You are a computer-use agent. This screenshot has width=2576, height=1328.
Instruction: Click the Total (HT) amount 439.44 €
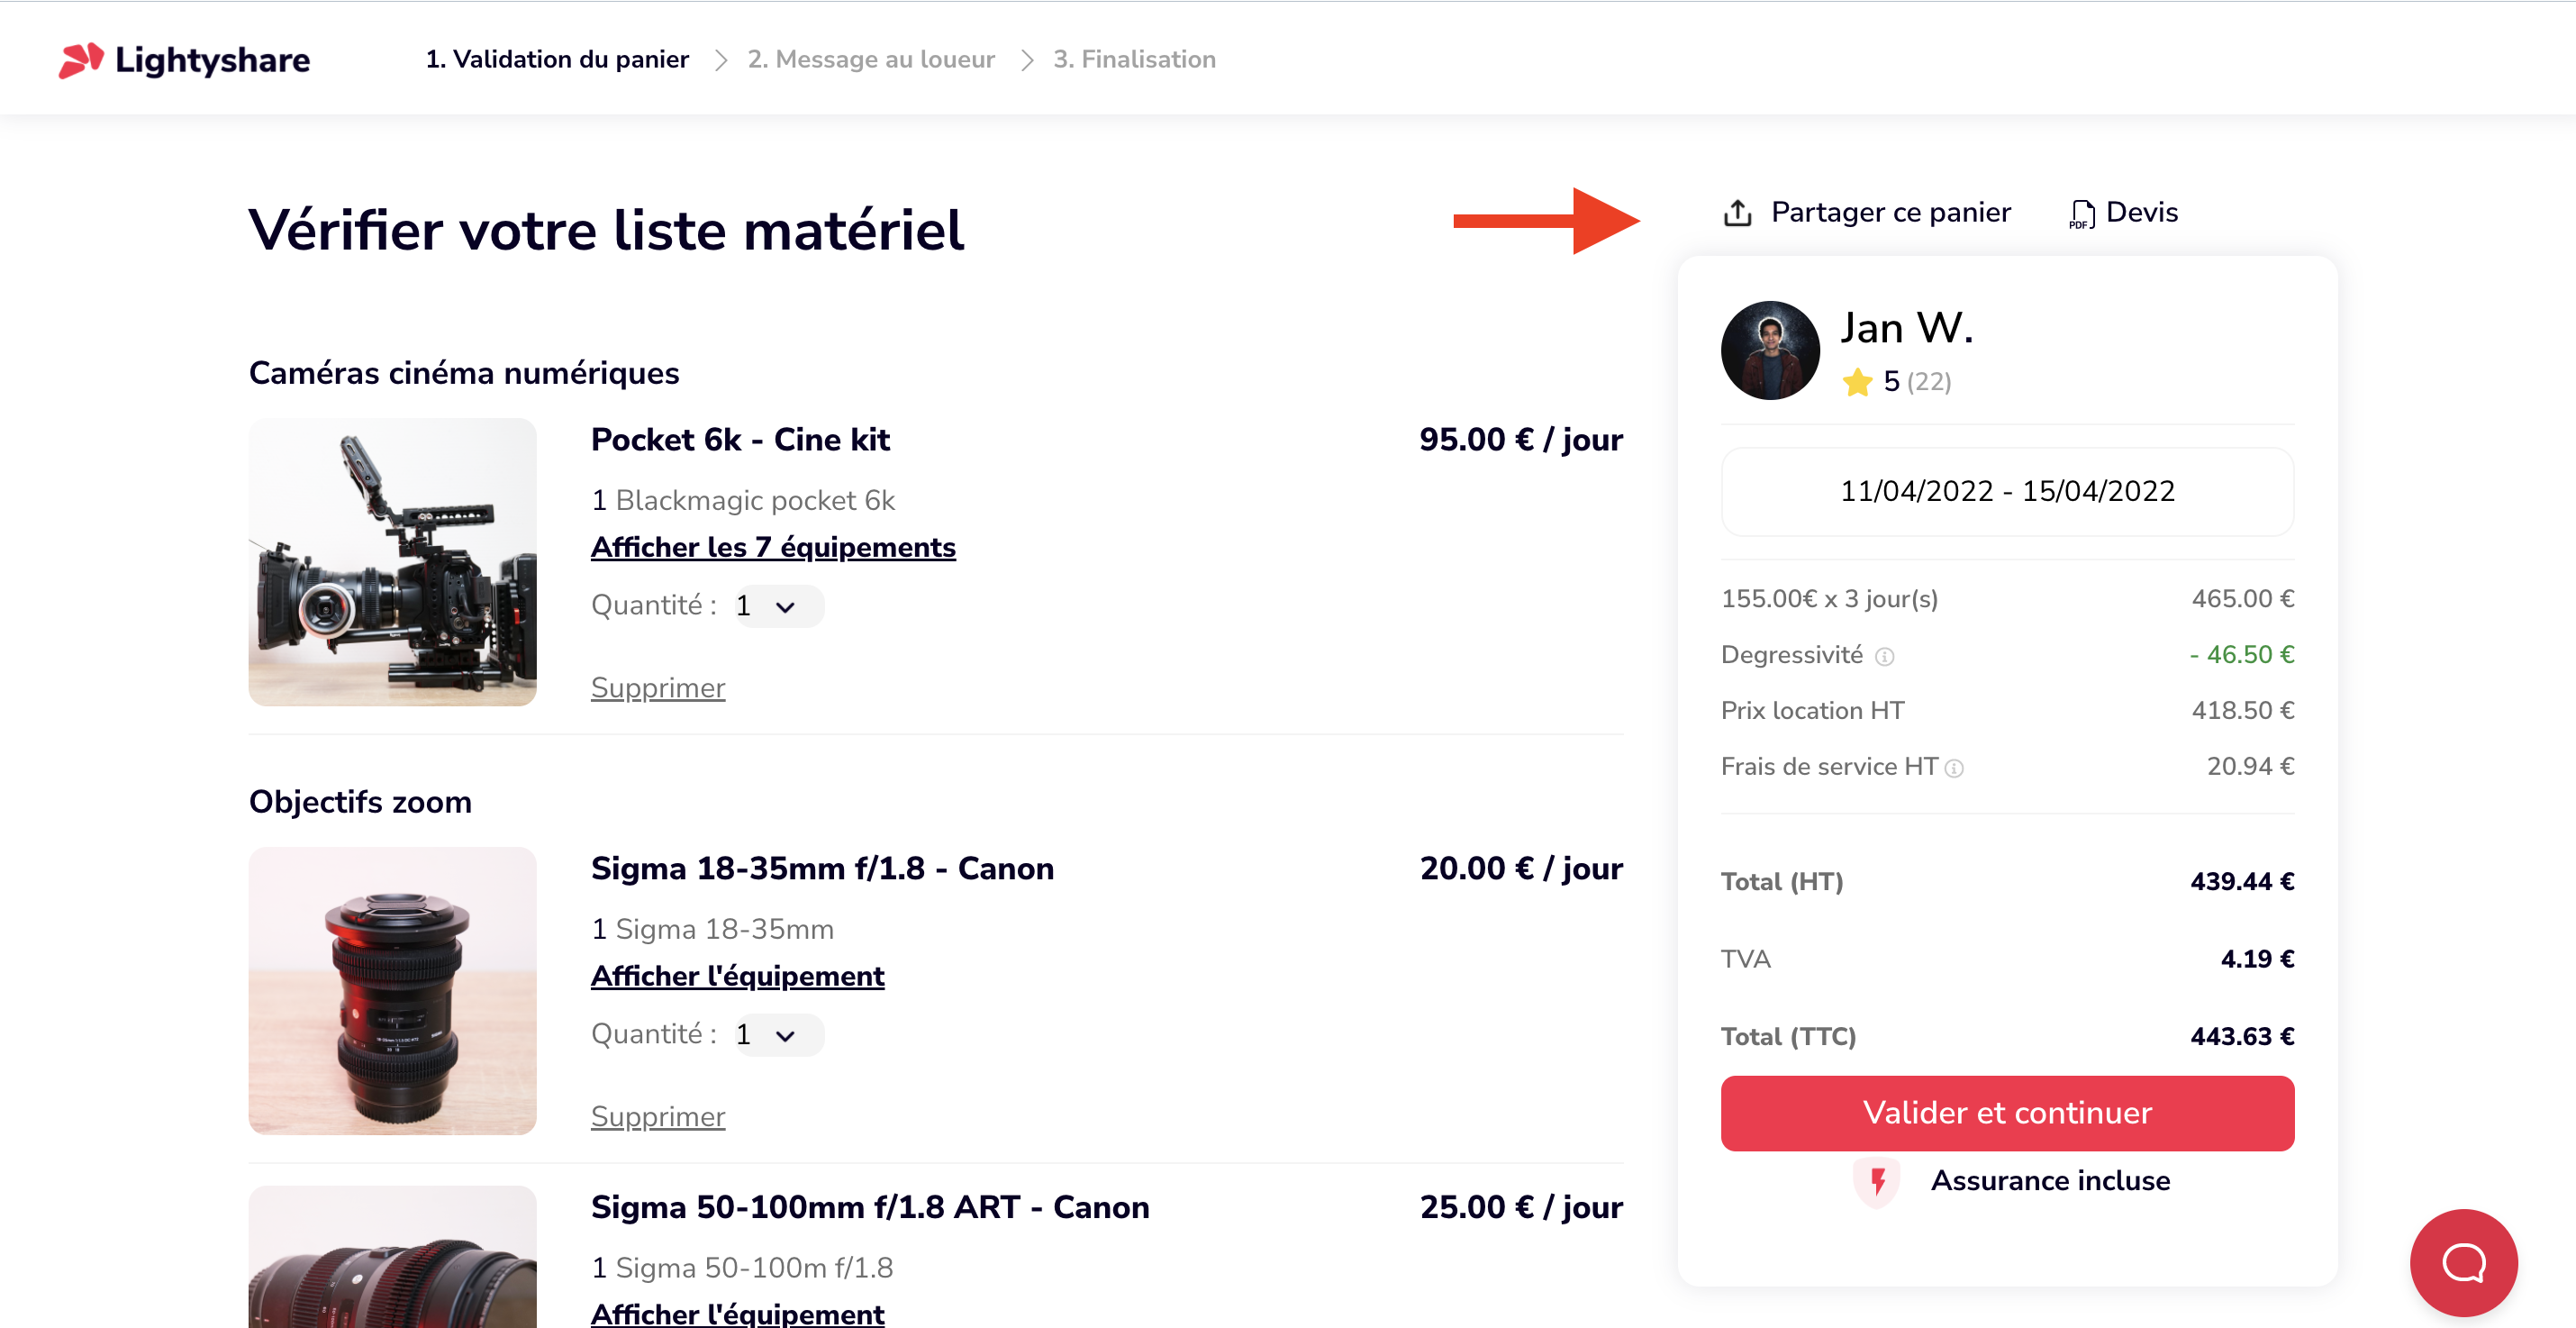coord(2242,882)
